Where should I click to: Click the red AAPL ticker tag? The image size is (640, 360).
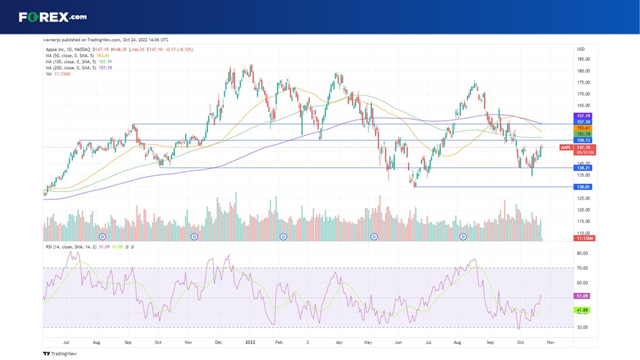566,148
